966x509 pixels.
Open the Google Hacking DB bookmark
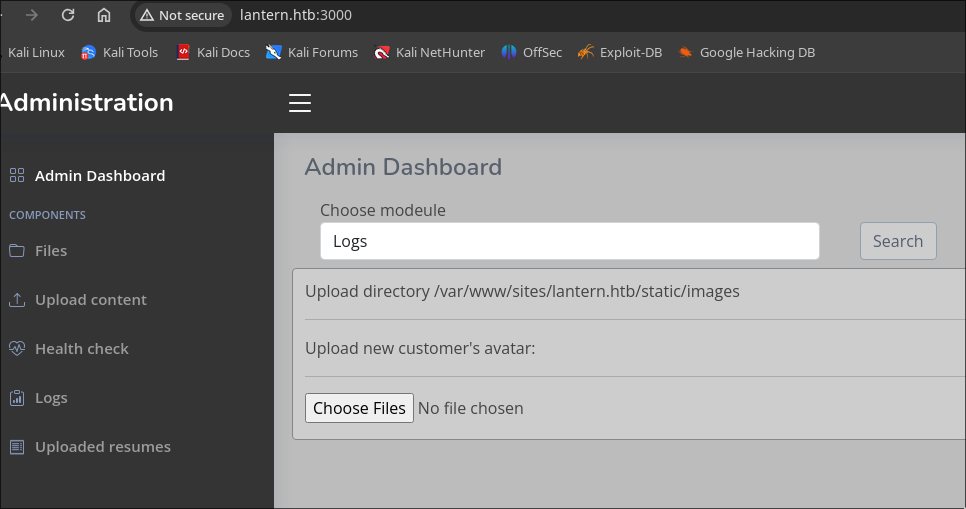[x=746, y=52]
